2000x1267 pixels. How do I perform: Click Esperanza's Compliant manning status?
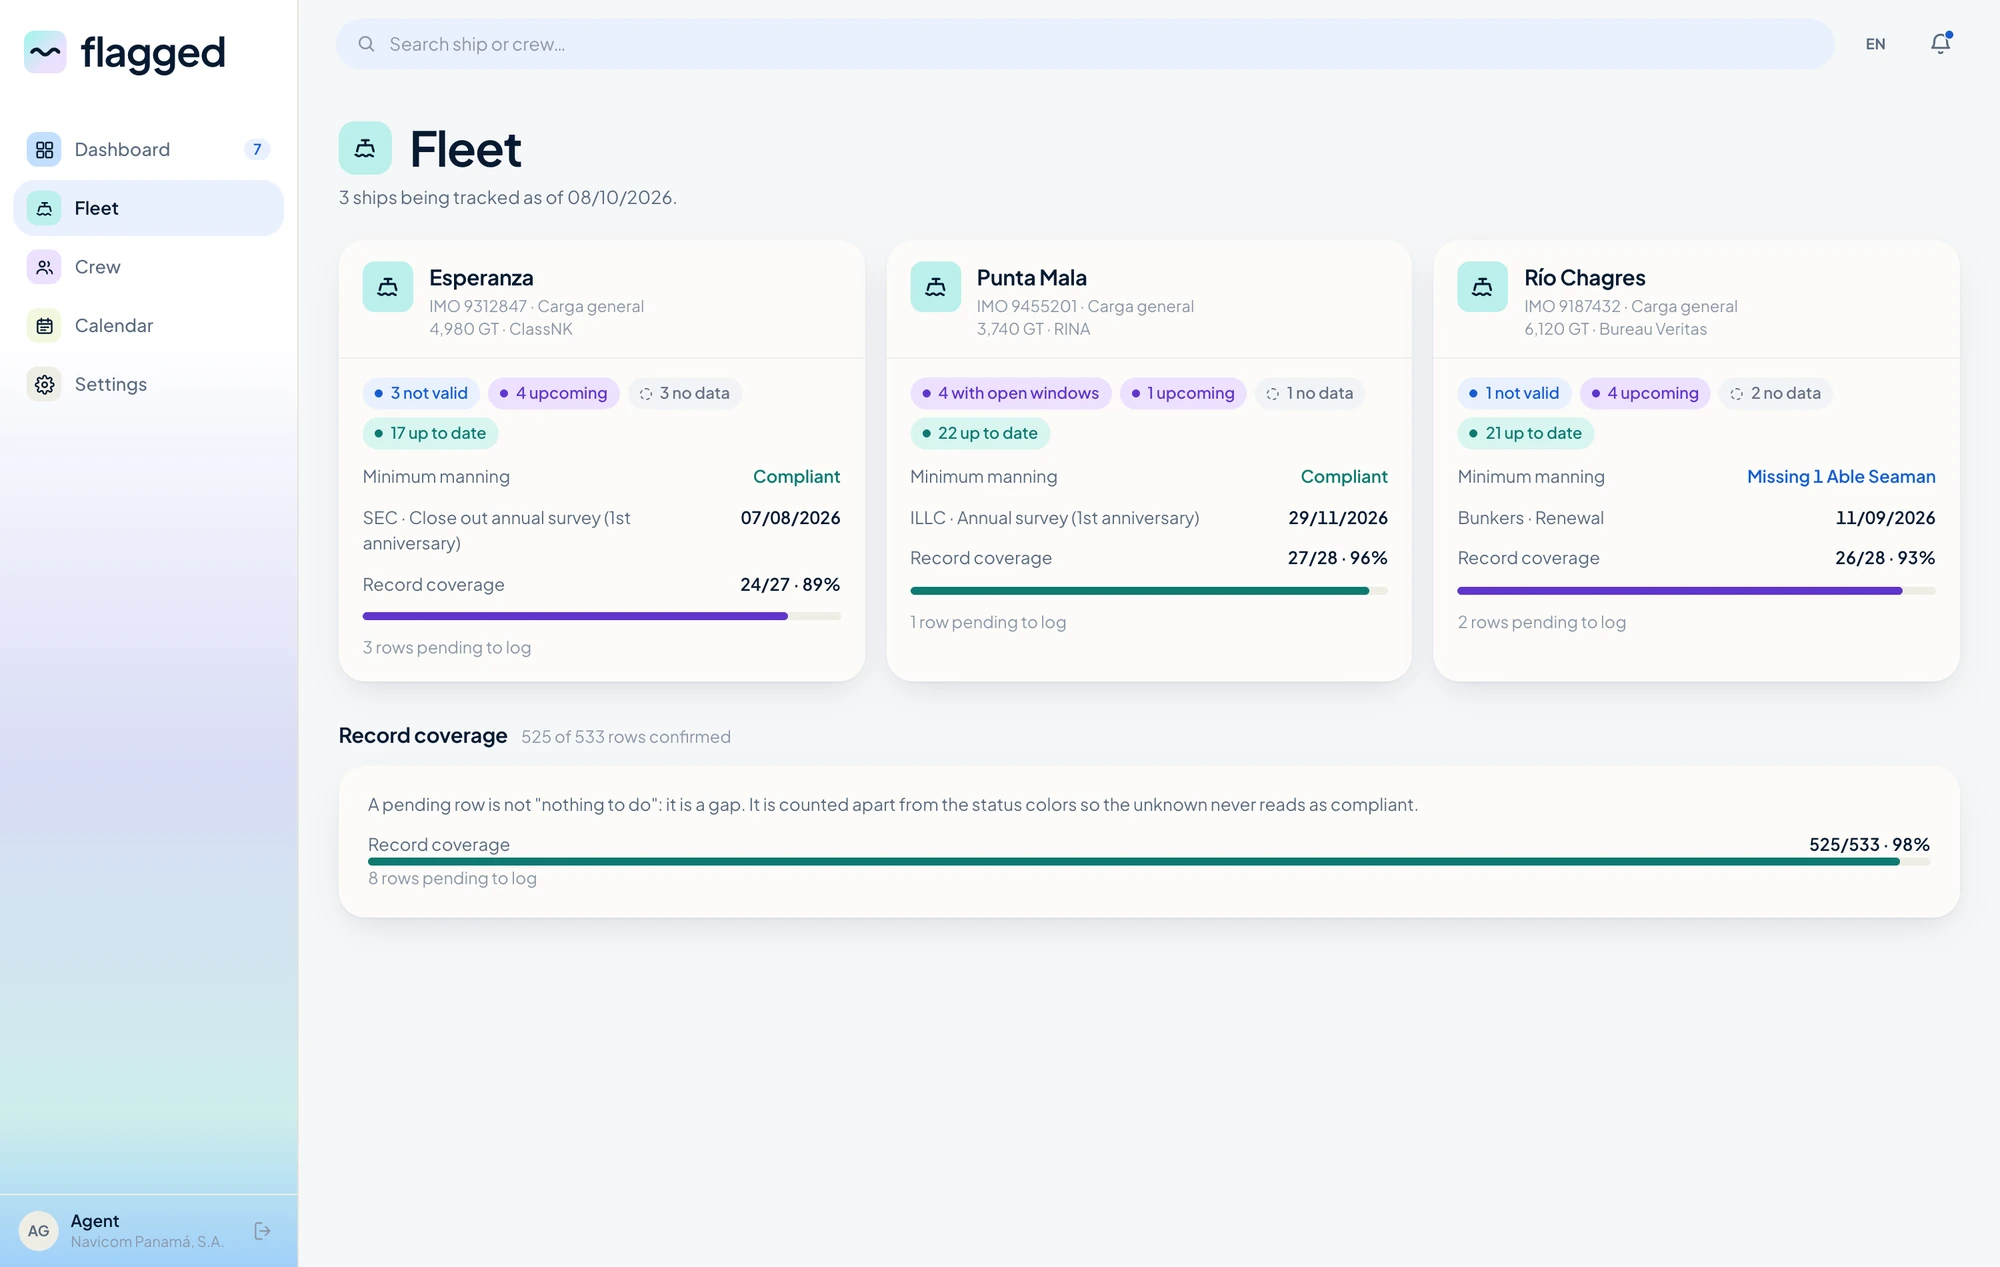coord(796,477)
